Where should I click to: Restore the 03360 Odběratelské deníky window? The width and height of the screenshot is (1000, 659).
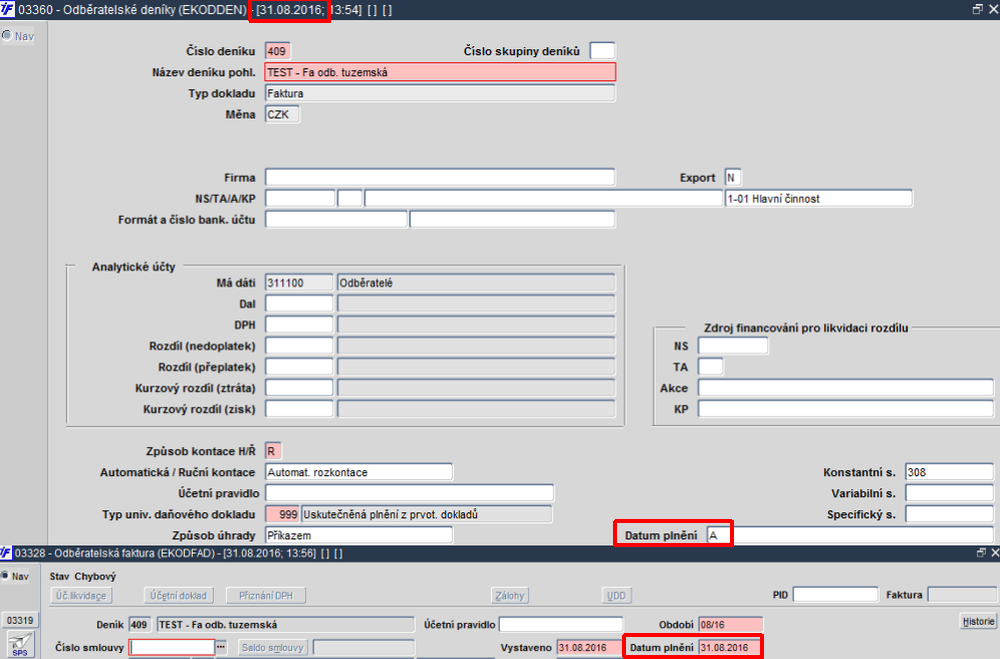[x=977, y=9]
